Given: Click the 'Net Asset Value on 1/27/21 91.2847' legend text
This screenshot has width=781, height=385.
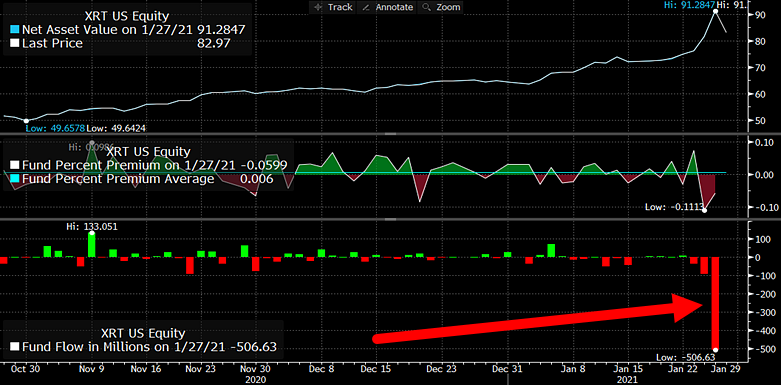Looking at the screenshot, I should pos(133,29).
